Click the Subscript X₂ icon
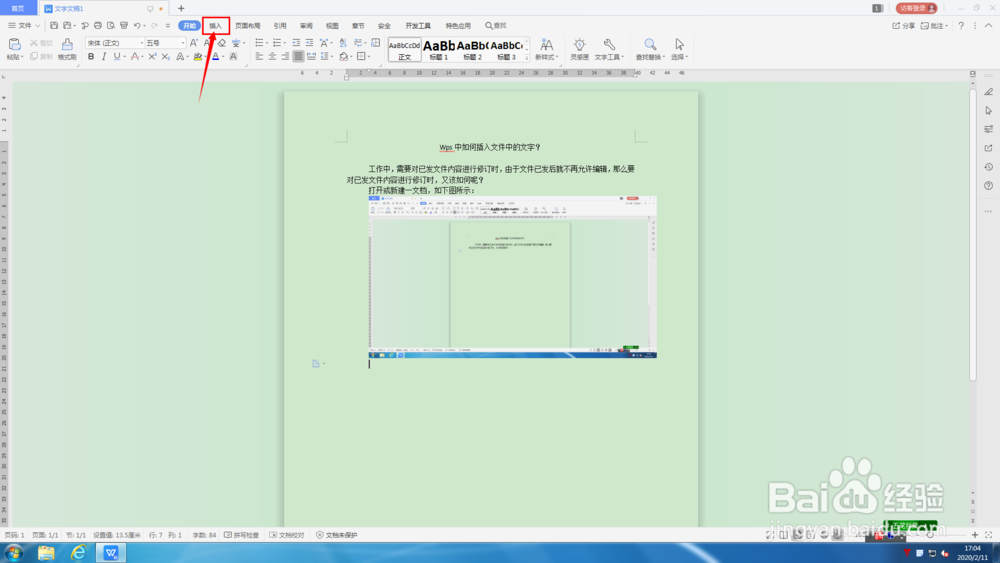 (165, 57)
